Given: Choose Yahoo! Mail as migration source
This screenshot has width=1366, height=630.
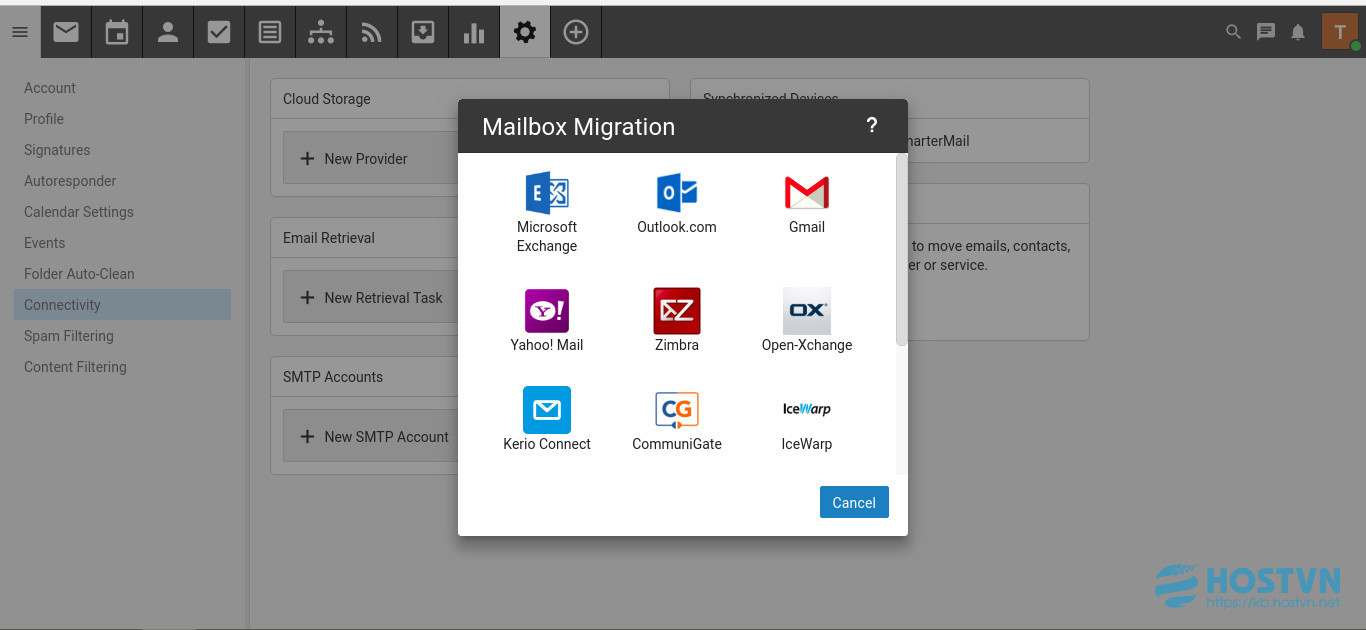Looking at the screenshot, I should click(547, 321).
